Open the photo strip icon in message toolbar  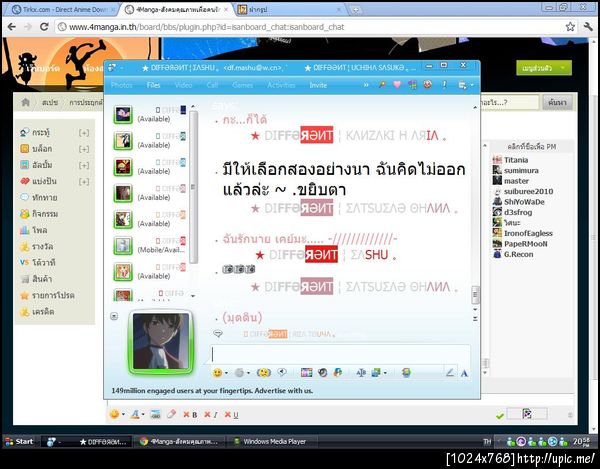(x=307, y=372)
